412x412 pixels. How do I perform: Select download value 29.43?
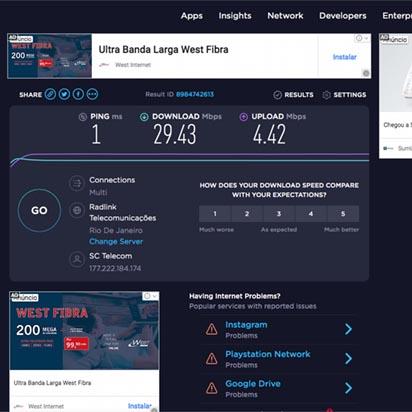175,134
